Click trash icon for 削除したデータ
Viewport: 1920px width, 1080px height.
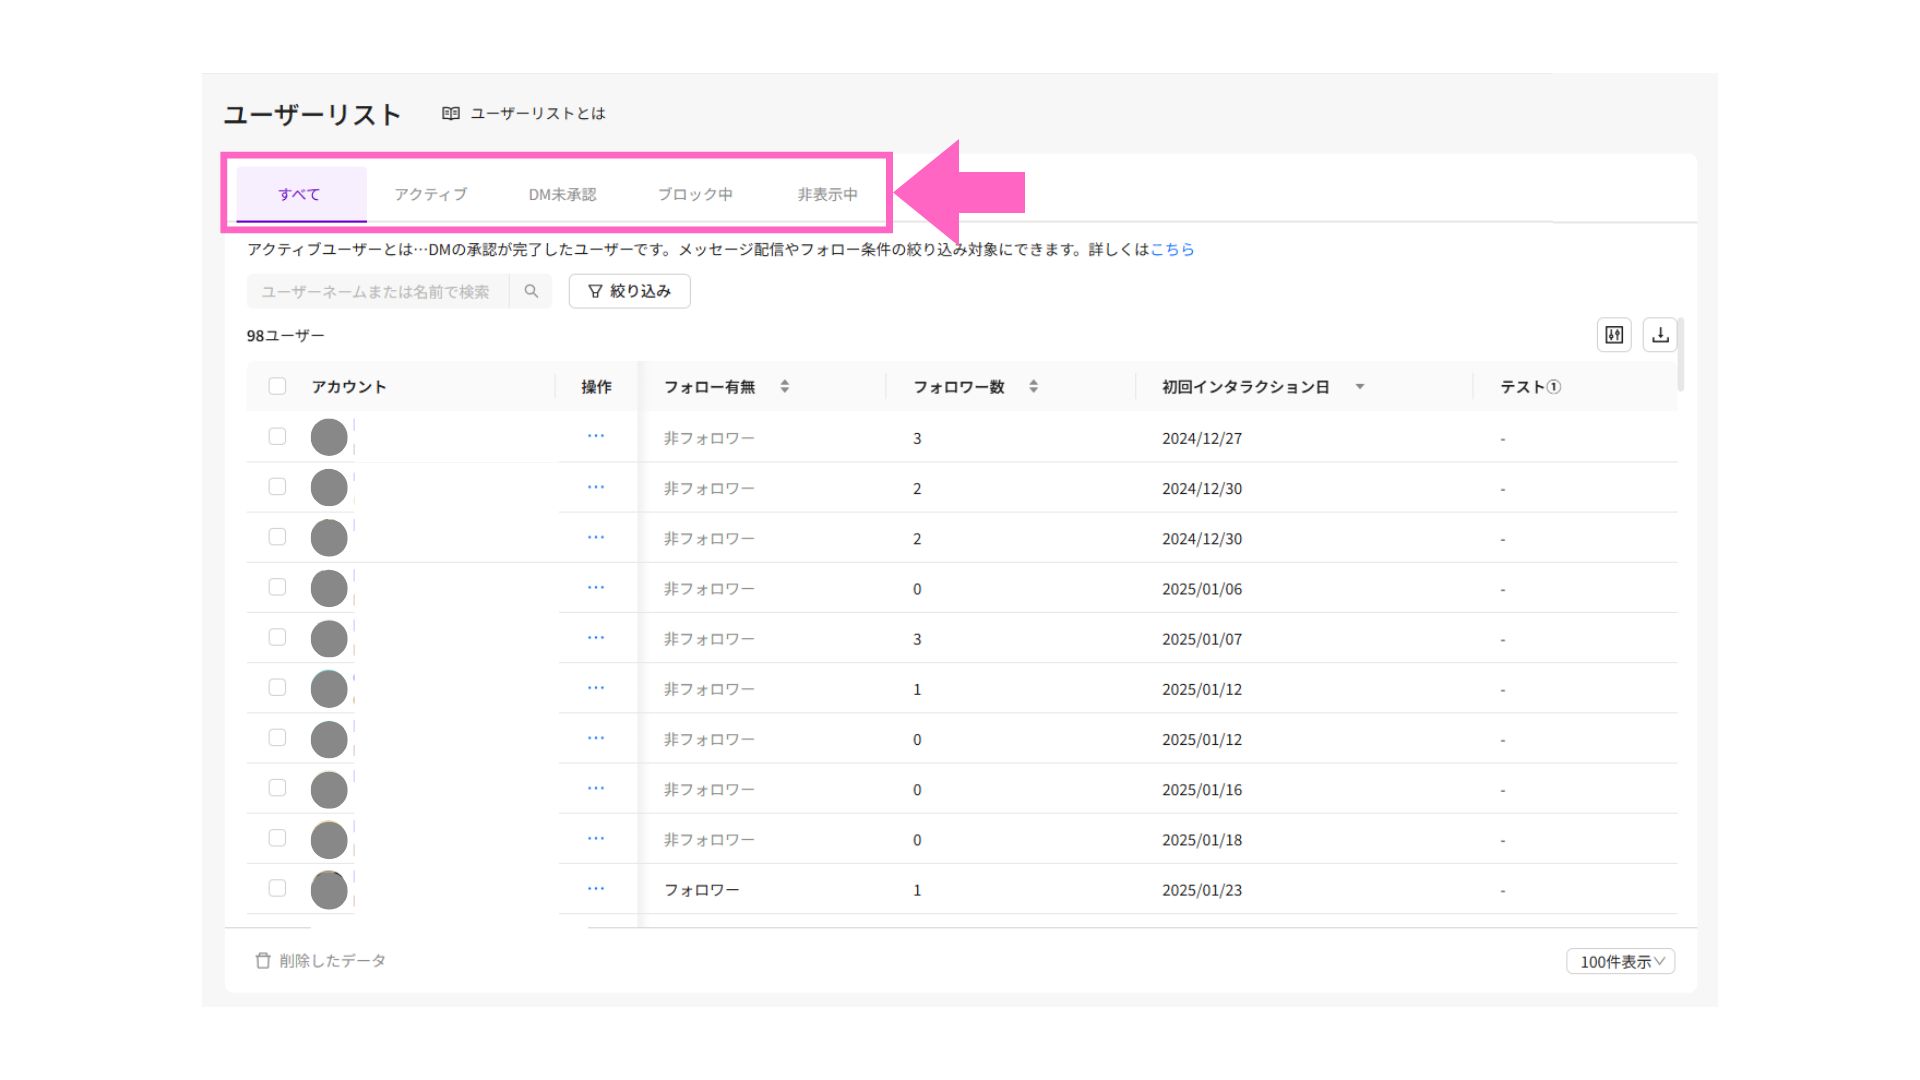tap(263, 960)
